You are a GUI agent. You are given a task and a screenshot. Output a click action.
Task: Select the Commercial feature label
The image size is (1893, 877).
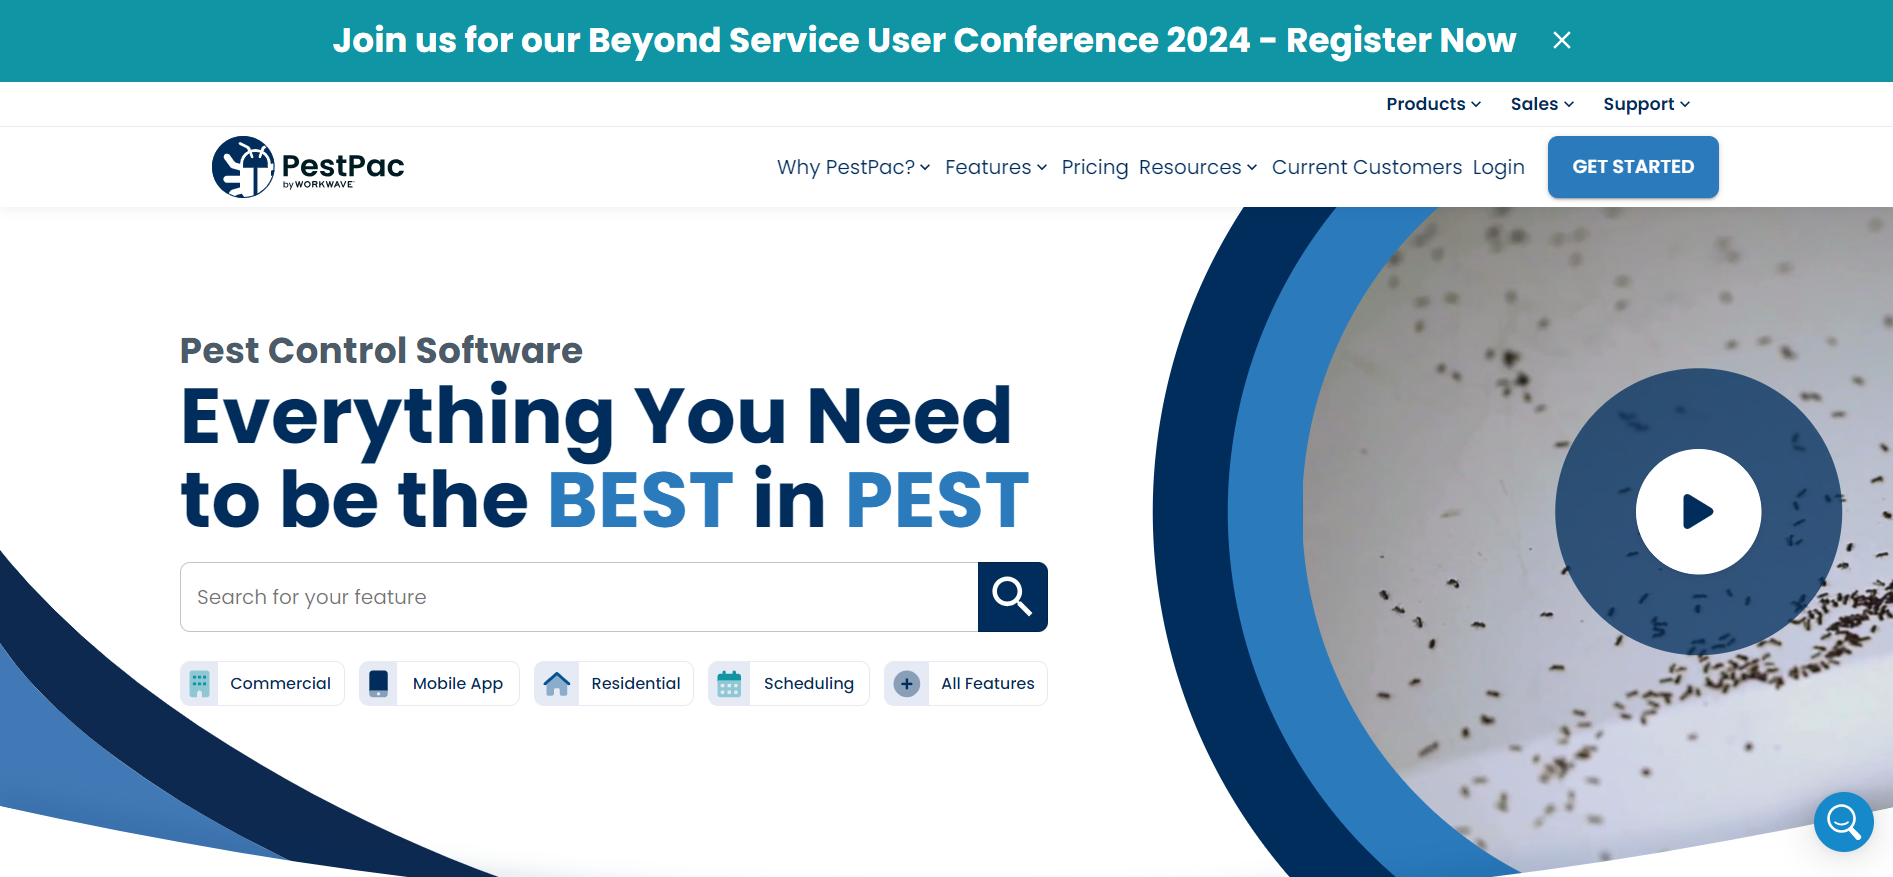pyautogui.click(x=280, y=684)
